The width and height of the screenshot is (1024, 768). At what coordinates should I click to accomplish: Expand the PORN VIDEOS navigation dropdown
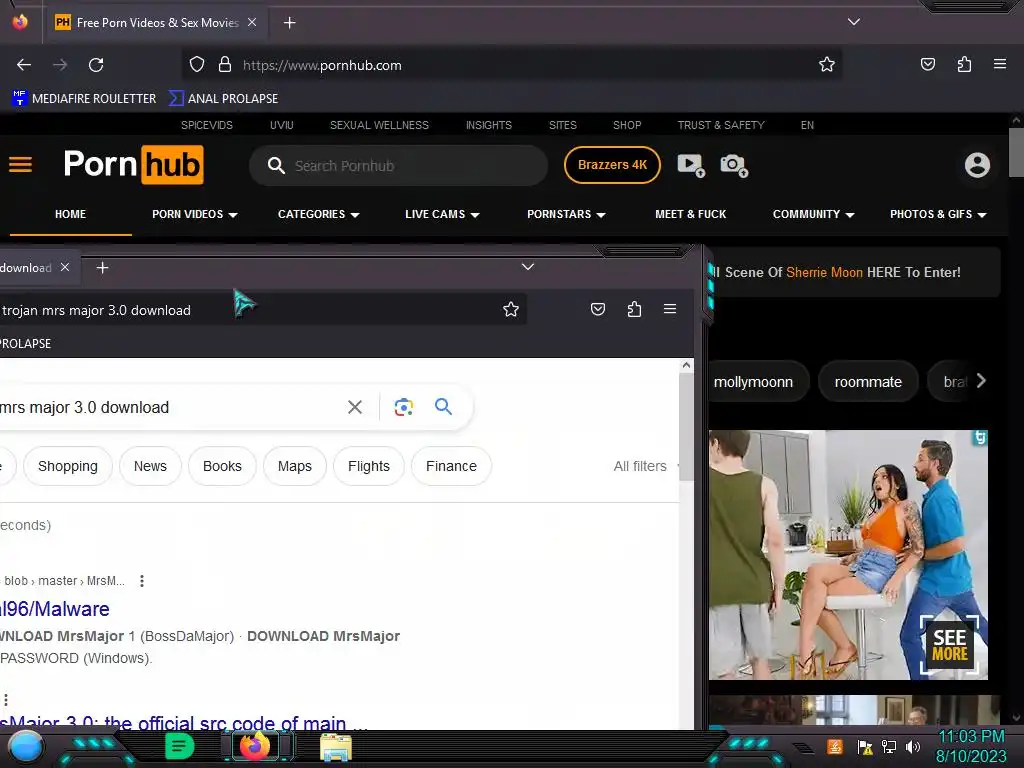[195, 214]
